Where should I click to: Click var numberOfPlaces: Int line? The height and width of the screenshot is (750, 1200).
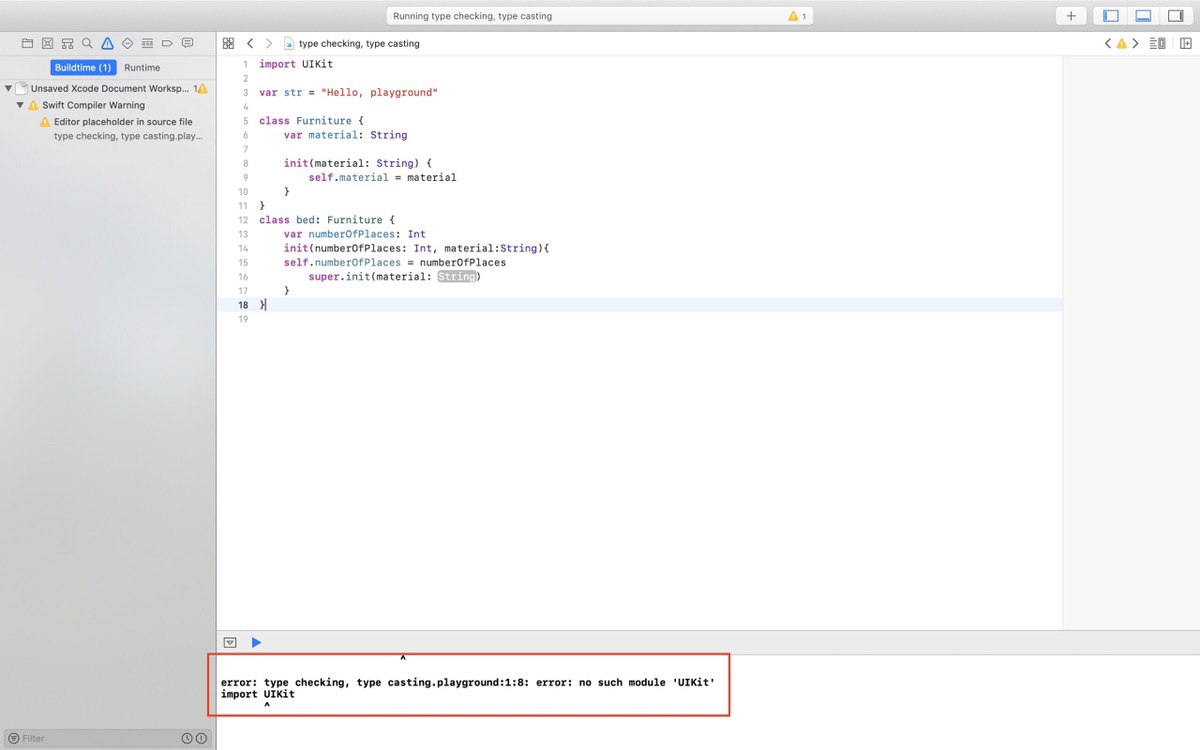(355, 234)
